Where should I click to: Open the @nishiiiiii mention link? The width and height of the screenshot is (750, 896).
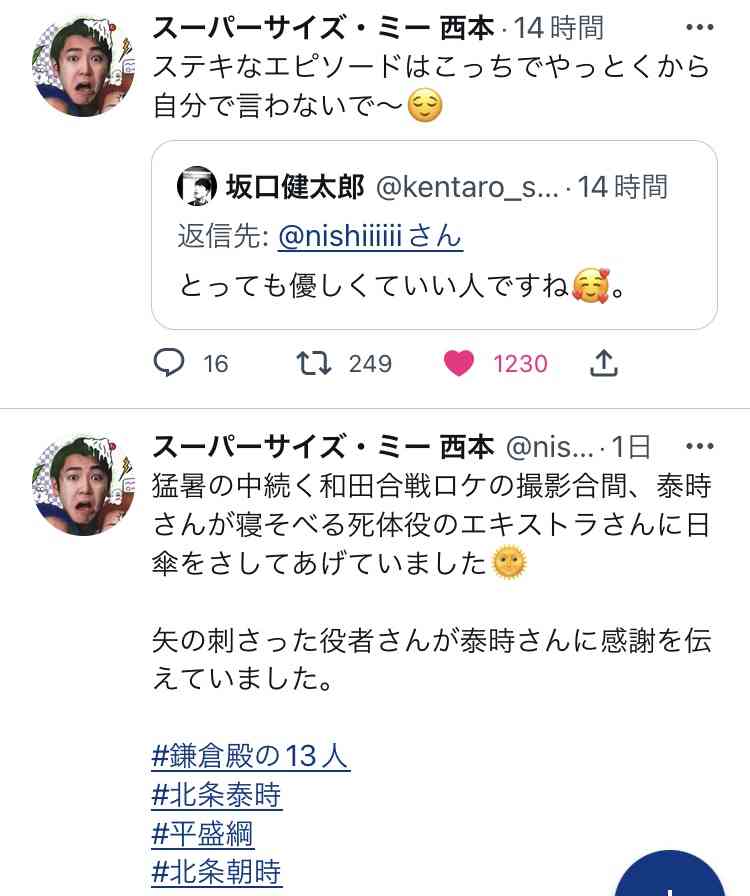tap(370, 236)
